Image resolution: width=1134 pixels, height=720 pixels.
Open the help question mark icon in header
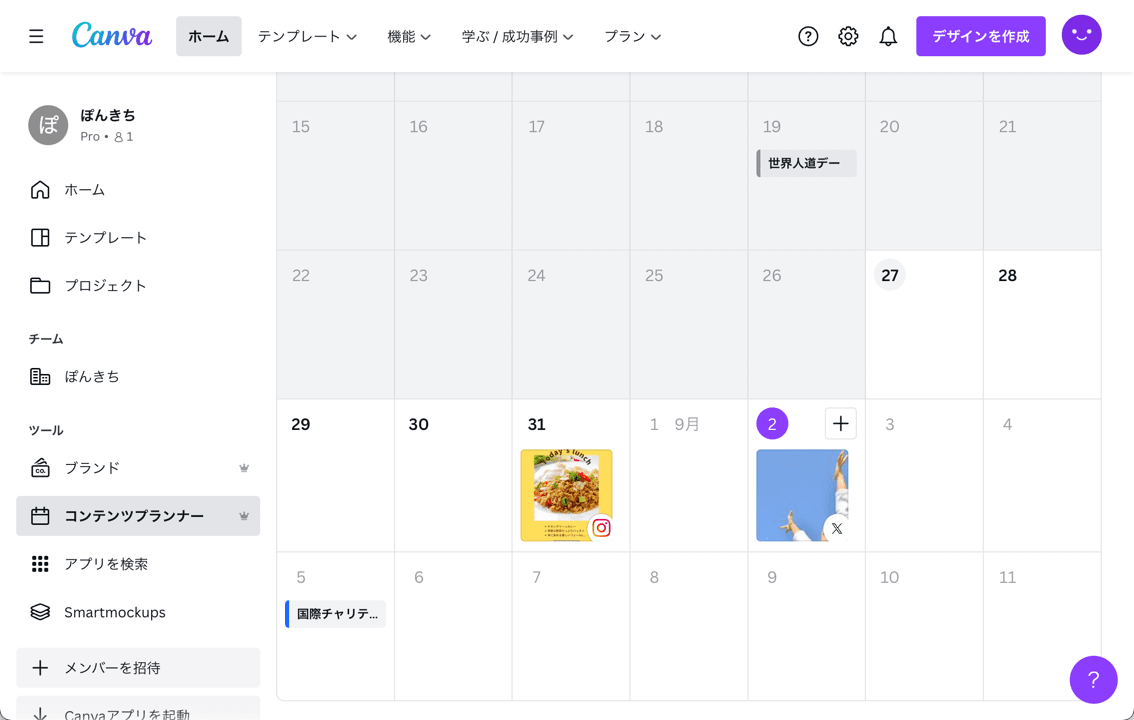808,36
